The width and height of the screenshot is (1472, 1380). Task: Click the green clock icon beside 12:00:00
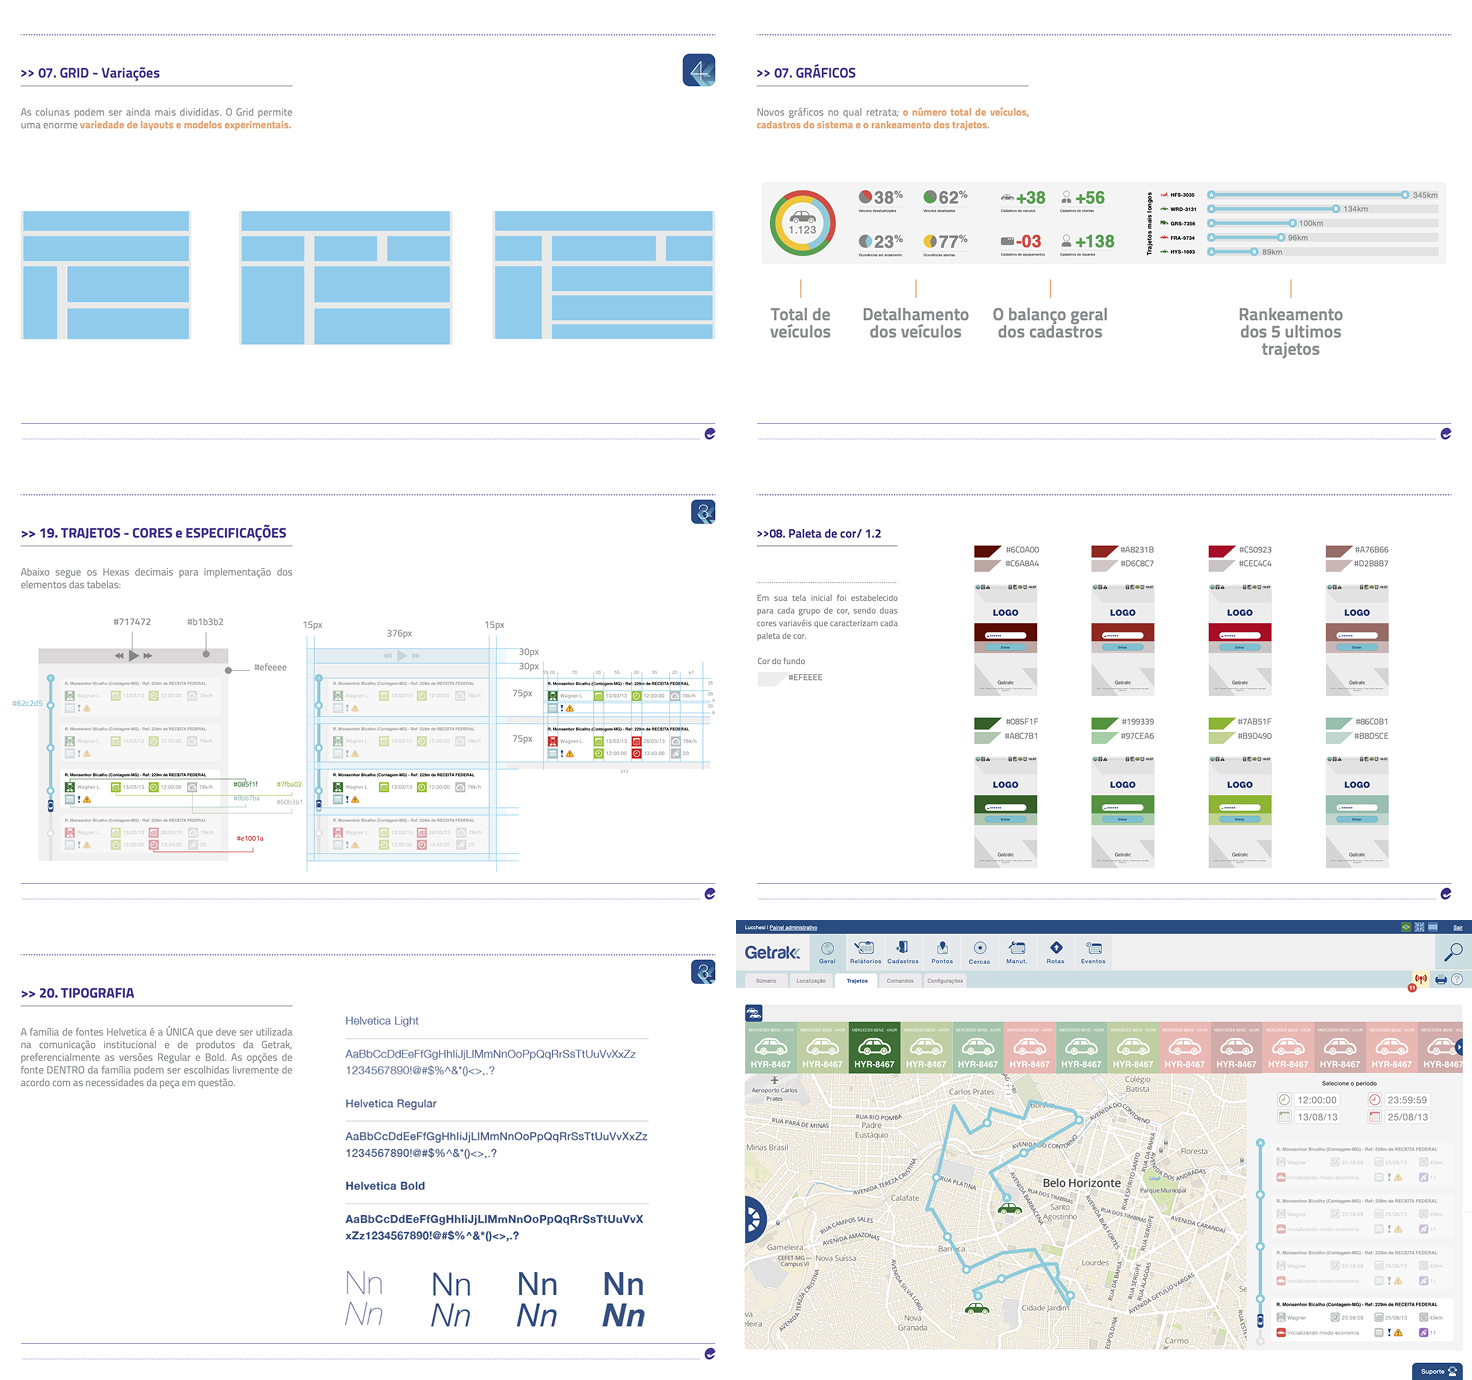(x=1285, y=1100)
